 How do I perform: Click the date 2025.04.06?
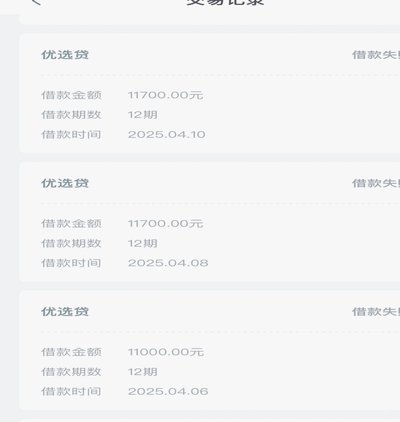tap(168, 391)
